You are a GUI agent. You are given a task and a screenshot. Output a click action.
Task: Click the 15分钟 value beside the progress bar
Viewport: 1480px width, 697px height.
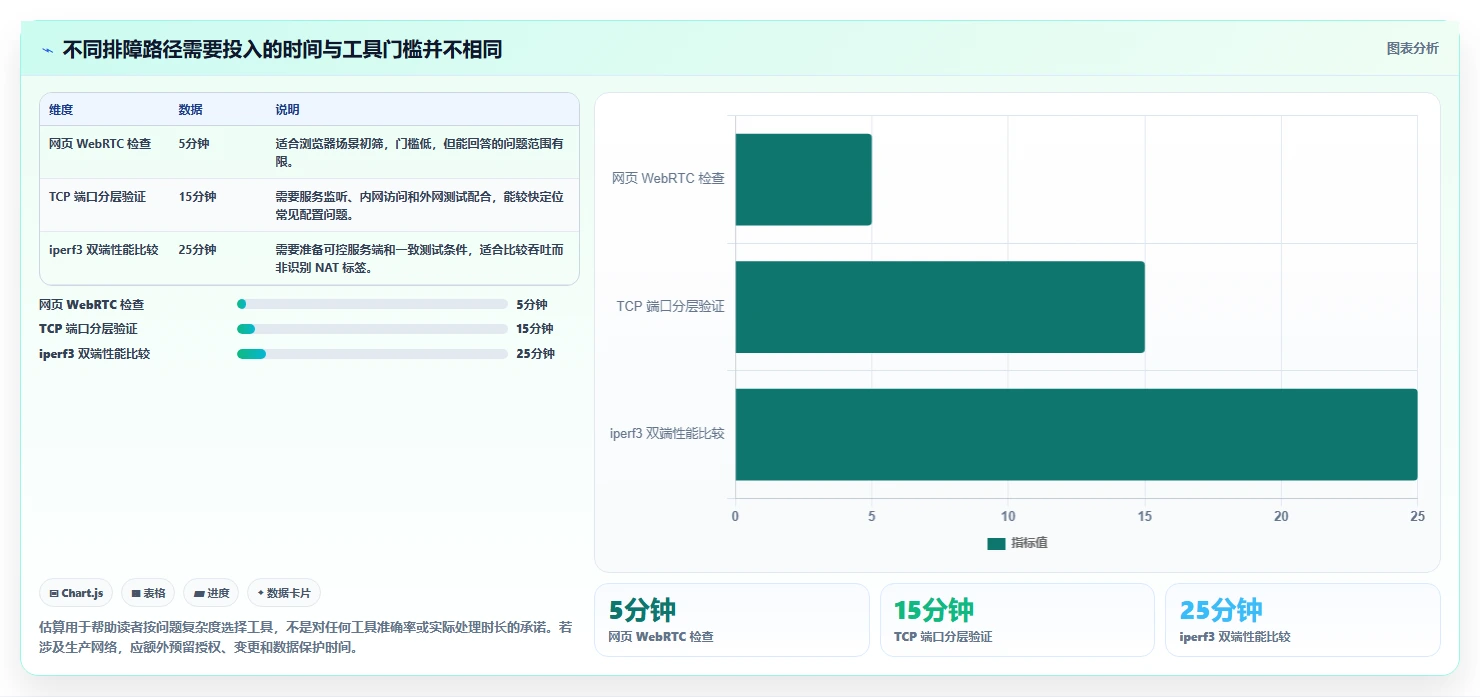[x=535, y=329]
